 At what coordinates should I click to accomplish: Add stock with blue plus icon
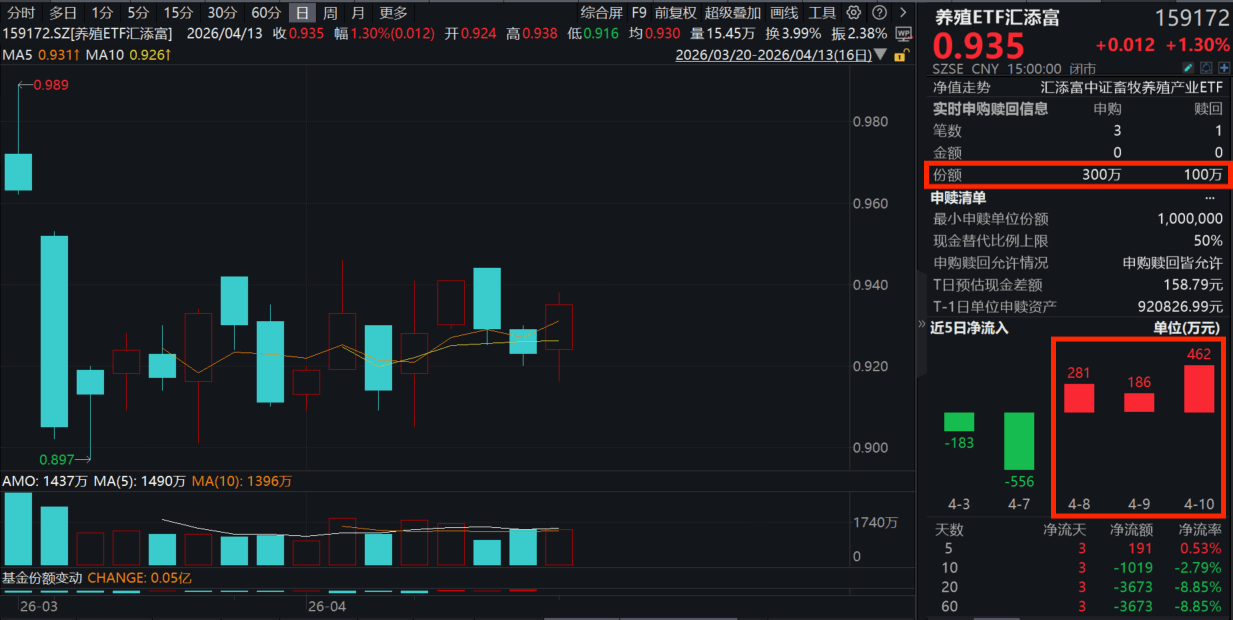pyautogui.click(x=1223, y=68)
